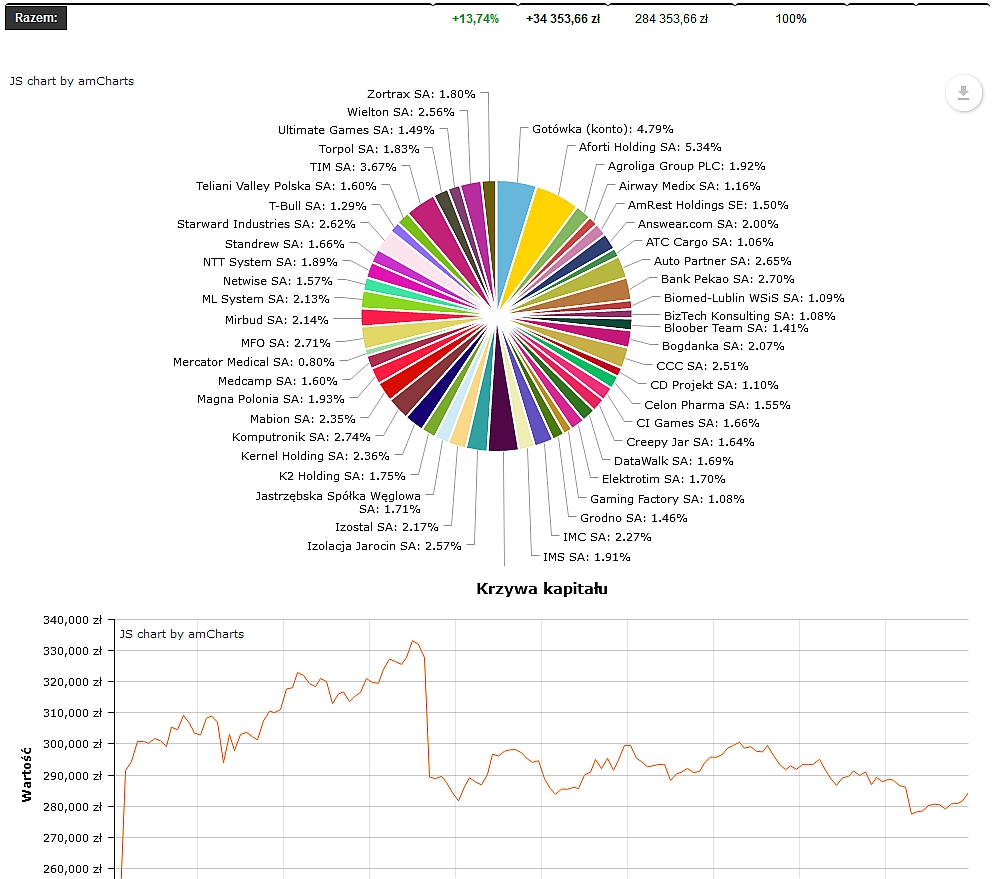Open the pie chart's 'JS chart by amCharts' link
Viewport: 997px width, 879px height.
(72, 81)
